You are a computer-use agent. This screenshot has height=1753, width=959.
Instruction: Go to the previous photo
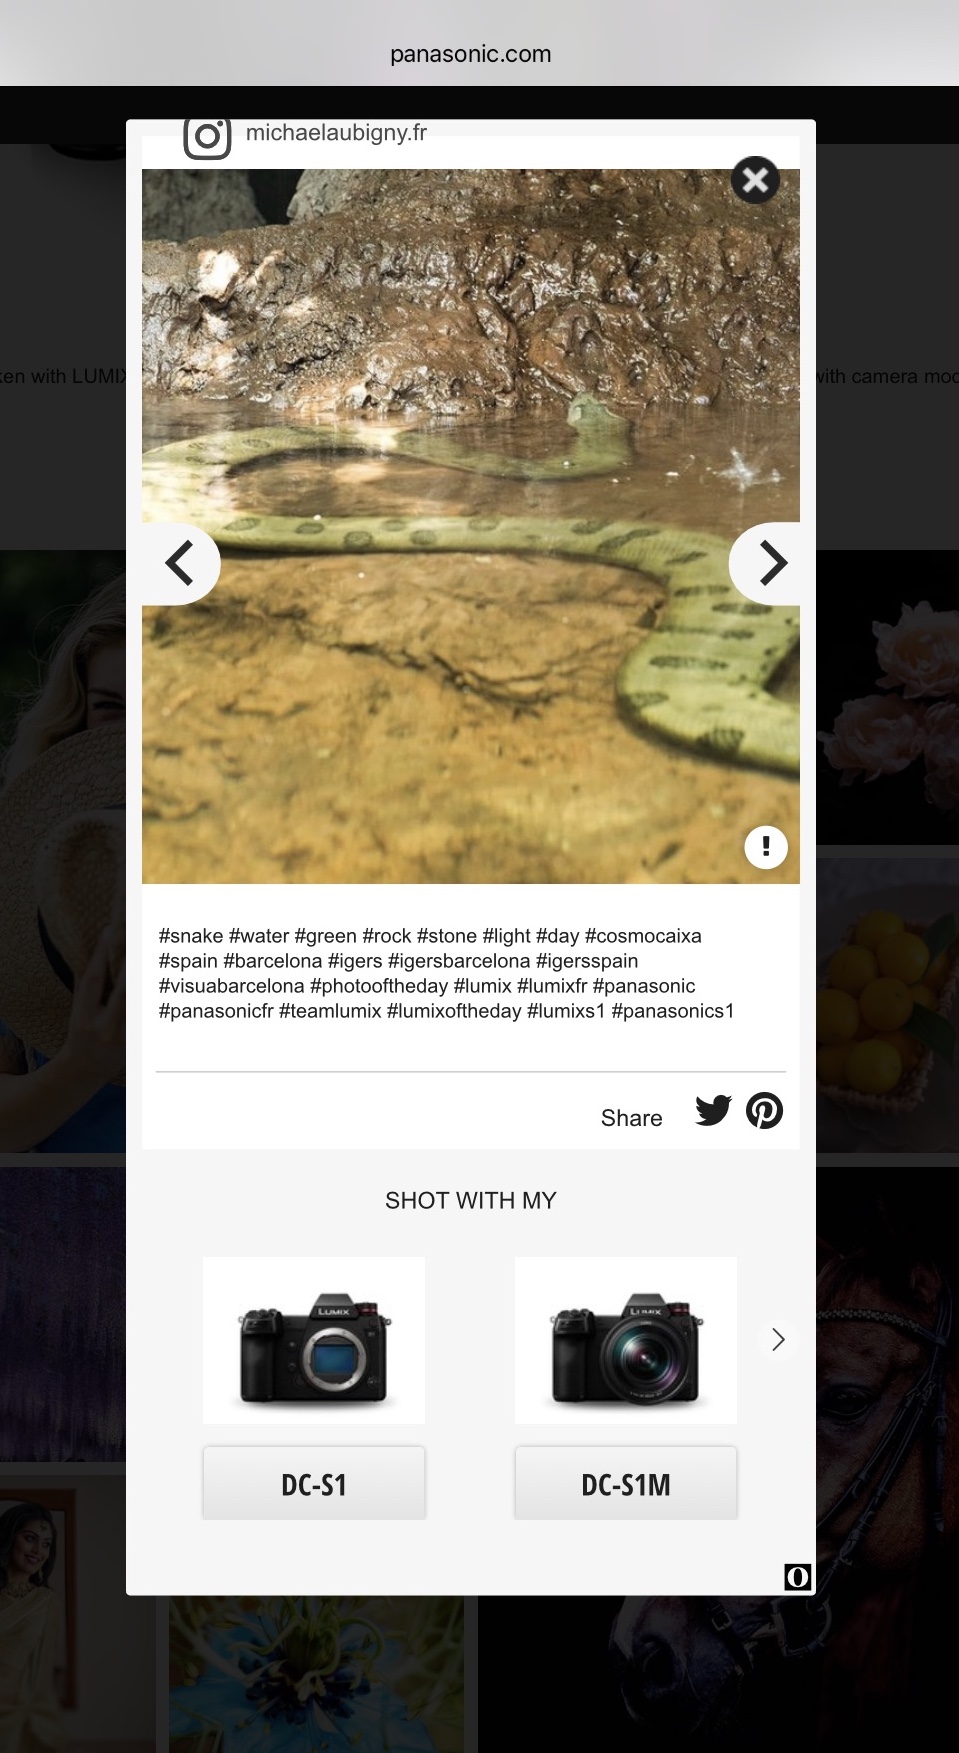pyautogui.click(x=180, y=563)
